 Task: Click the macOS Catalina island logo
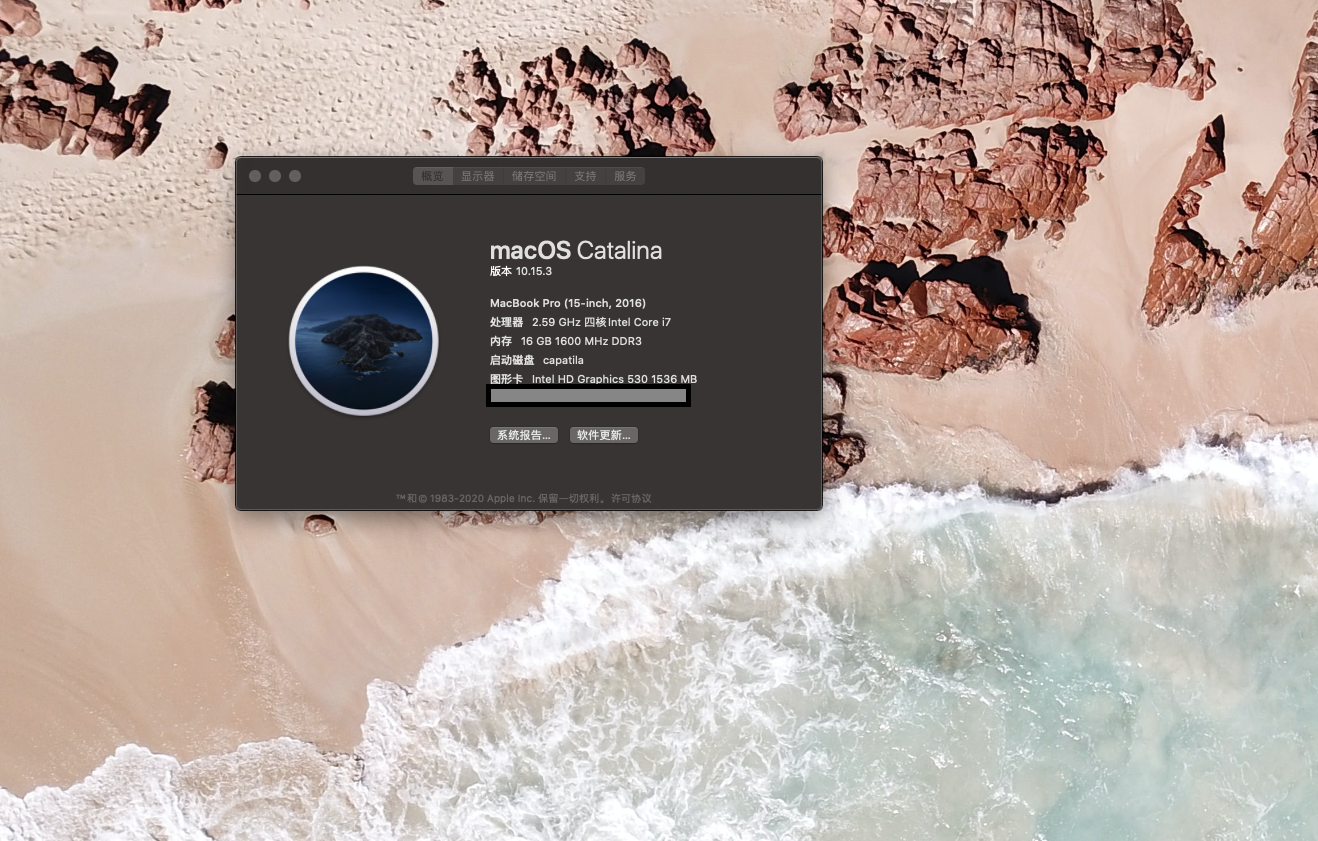[364, 340]
